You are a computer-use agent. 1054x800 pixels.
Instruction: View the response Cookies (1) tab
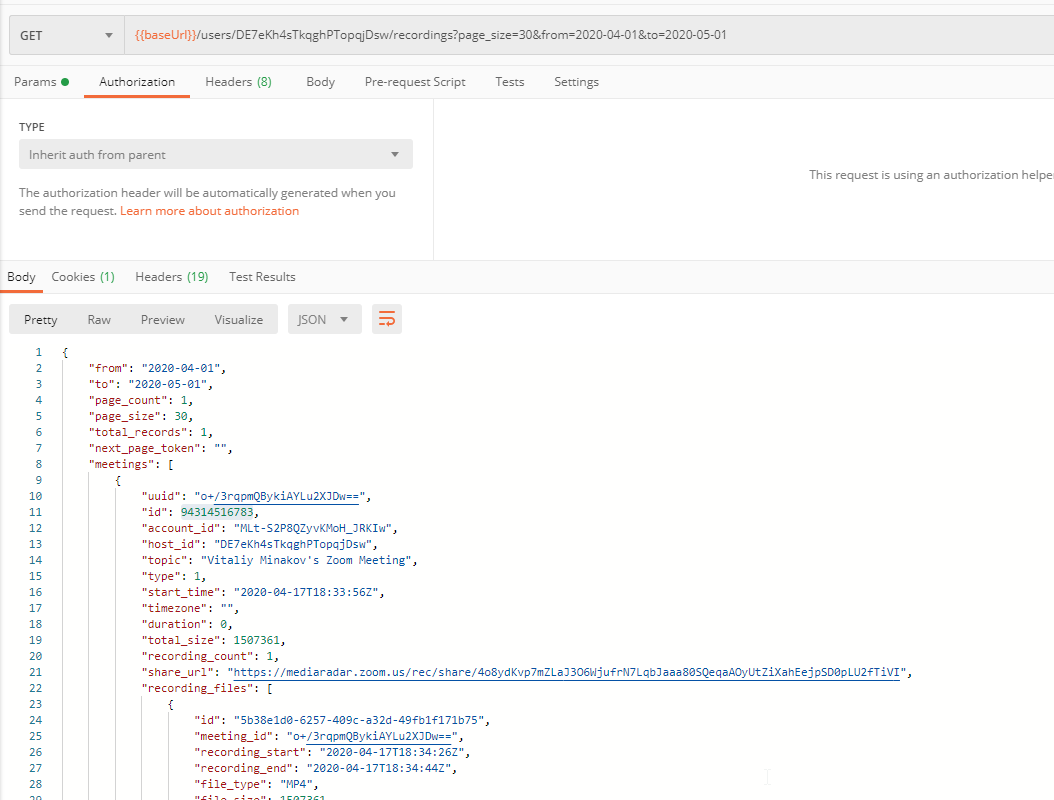[x=83, y=277]
